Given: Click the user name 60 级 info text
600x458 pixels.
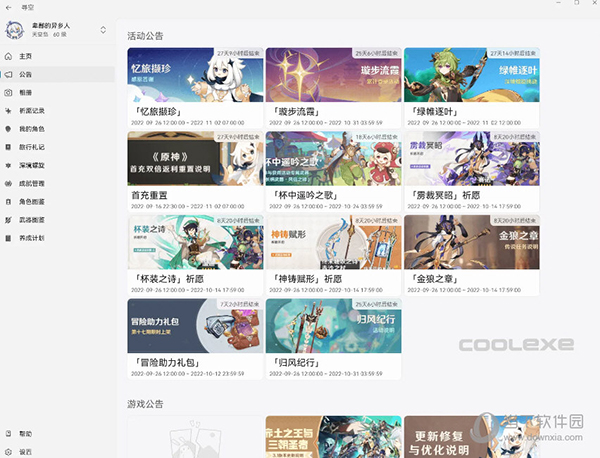Looking at the screenshot, I should pos(49,34).
